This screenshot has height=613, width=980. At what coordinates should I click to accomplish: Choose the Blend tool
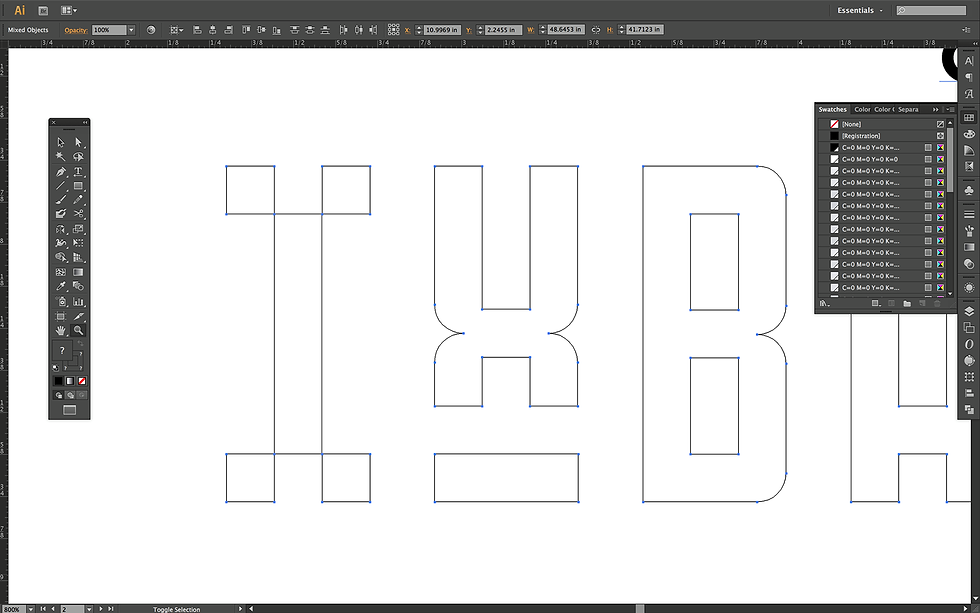tap(78, 286)
